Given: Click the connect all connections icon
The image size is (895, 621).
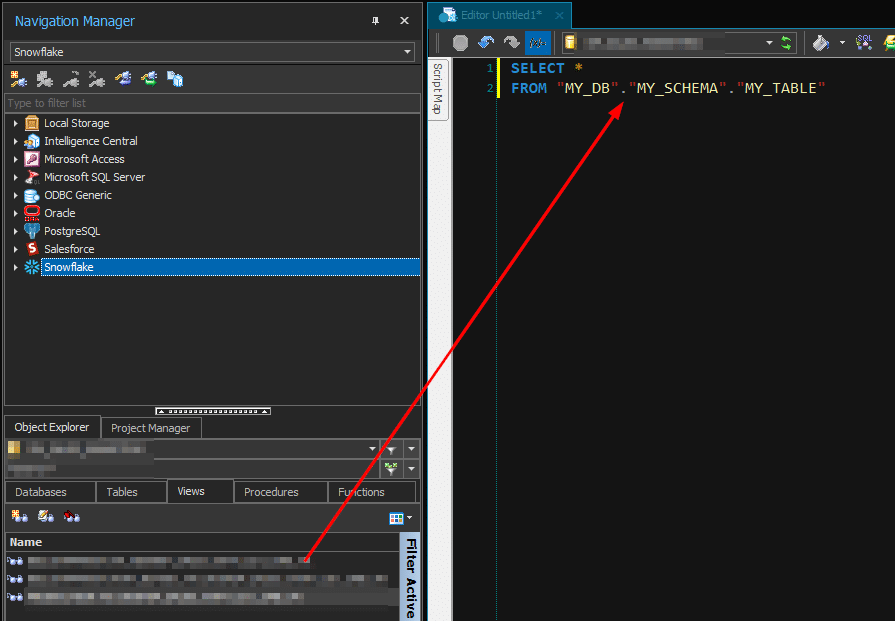Looking at the screenshot, I should [45, 79].
